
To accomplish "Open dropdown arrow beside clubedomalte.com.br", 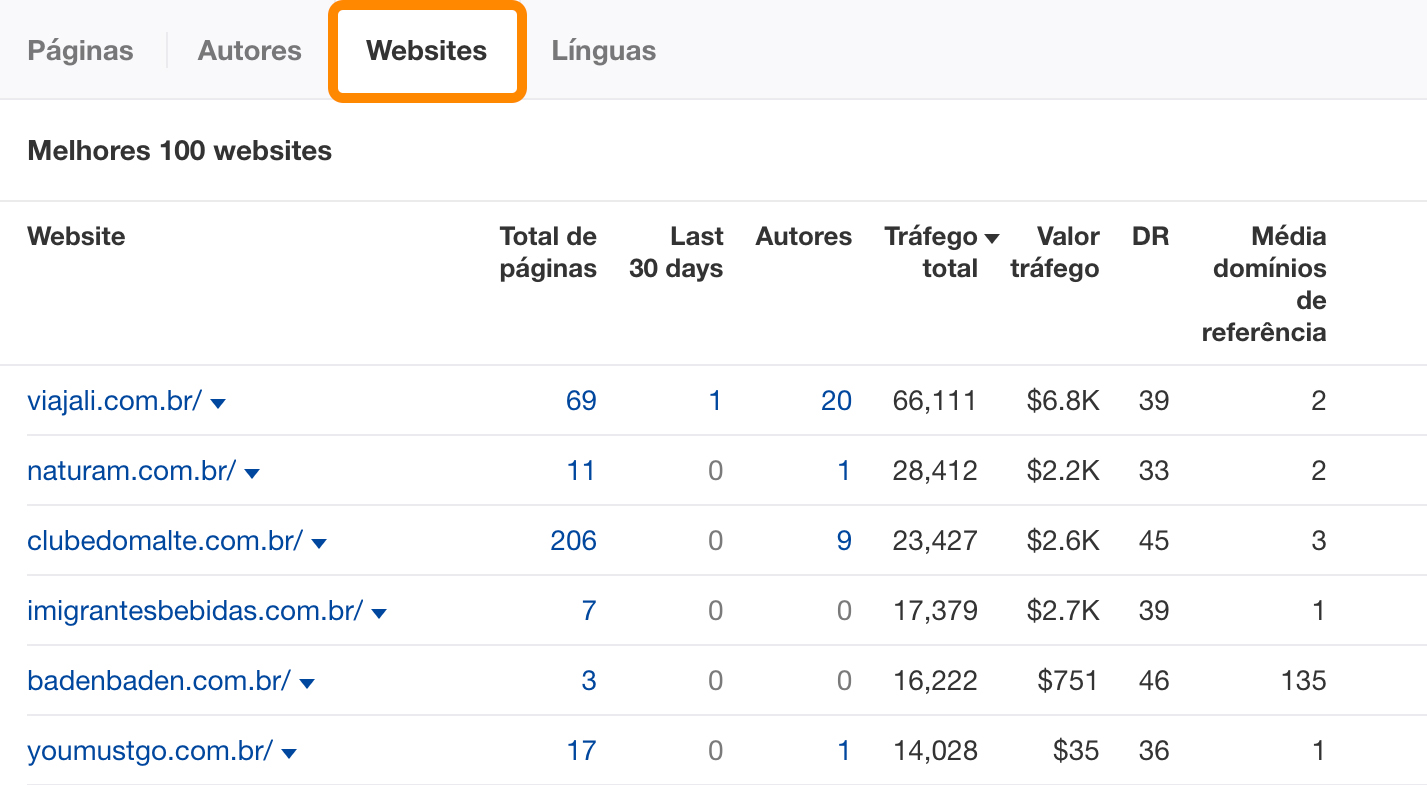I will point(319,543).
